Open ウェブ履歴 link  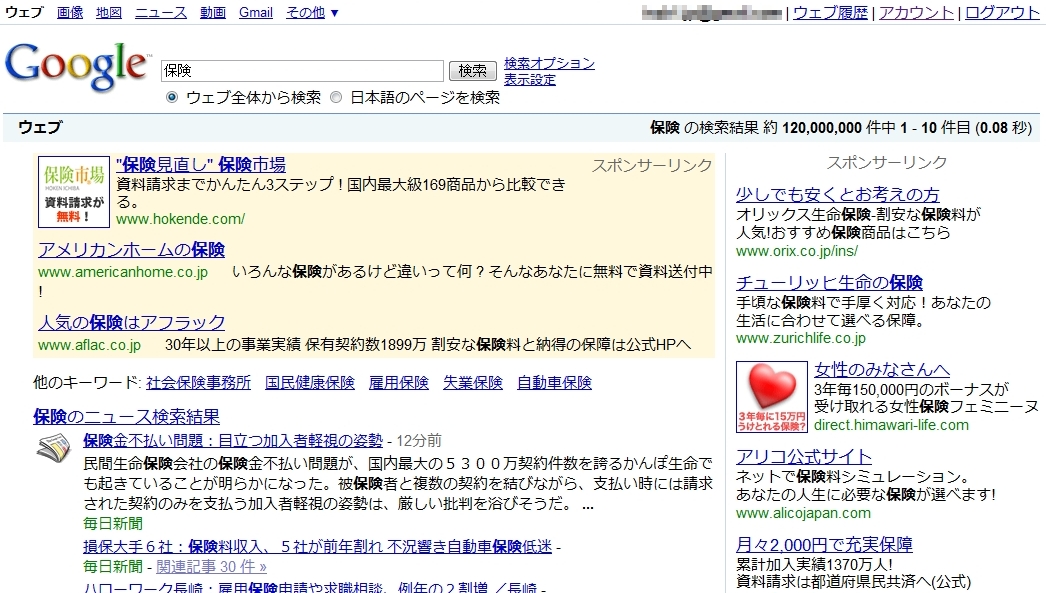coord(831,13)
